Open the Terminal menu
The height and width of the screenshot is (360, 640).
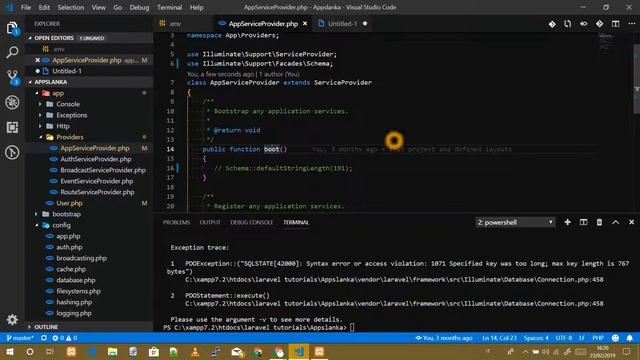pyautogui.click(x=169, y=7)
